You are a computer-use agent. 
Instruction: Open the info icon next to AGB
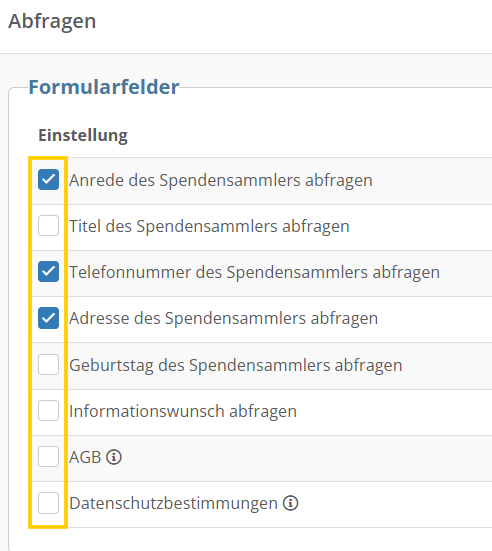coord(114,457)
